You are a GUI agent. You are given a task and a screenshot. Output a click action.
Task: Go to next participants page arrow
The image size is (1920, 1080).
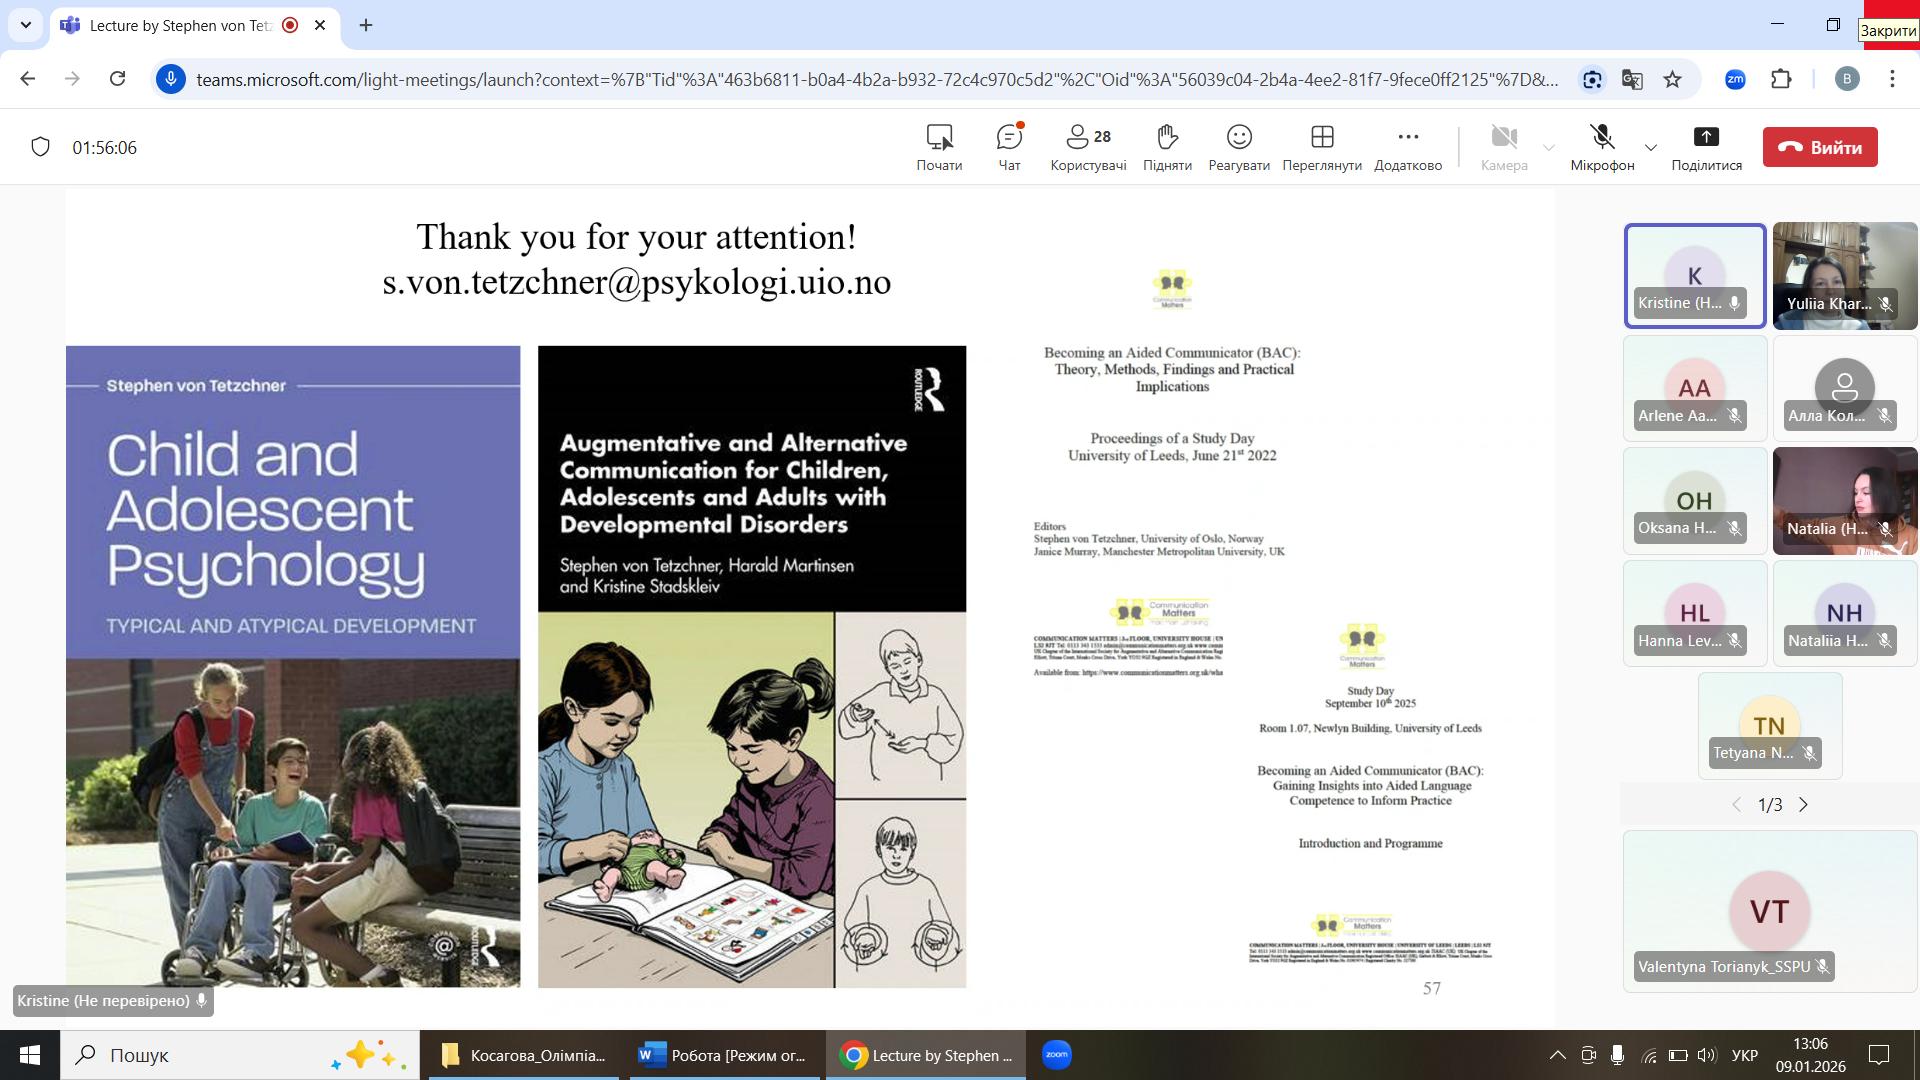click(x=1804, y=805)
